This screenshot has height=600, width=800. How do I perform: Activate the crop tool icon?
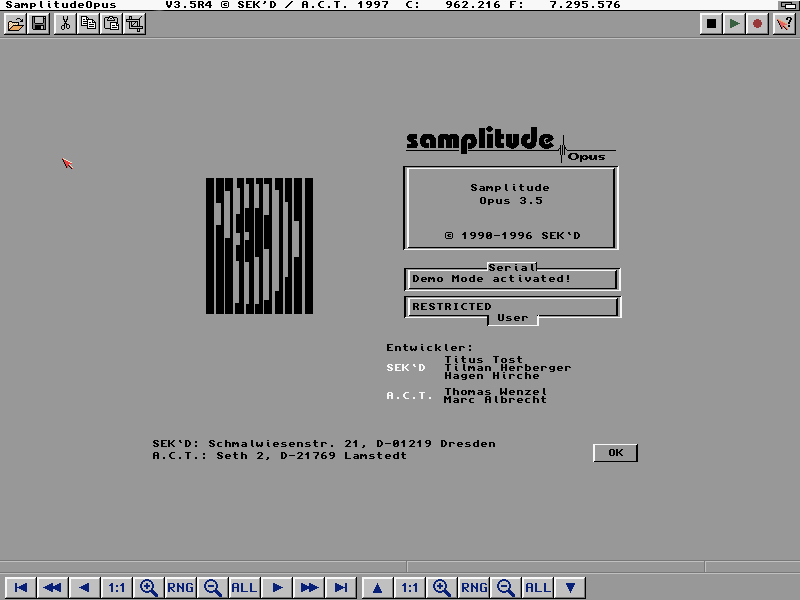[x=135, y=24]
